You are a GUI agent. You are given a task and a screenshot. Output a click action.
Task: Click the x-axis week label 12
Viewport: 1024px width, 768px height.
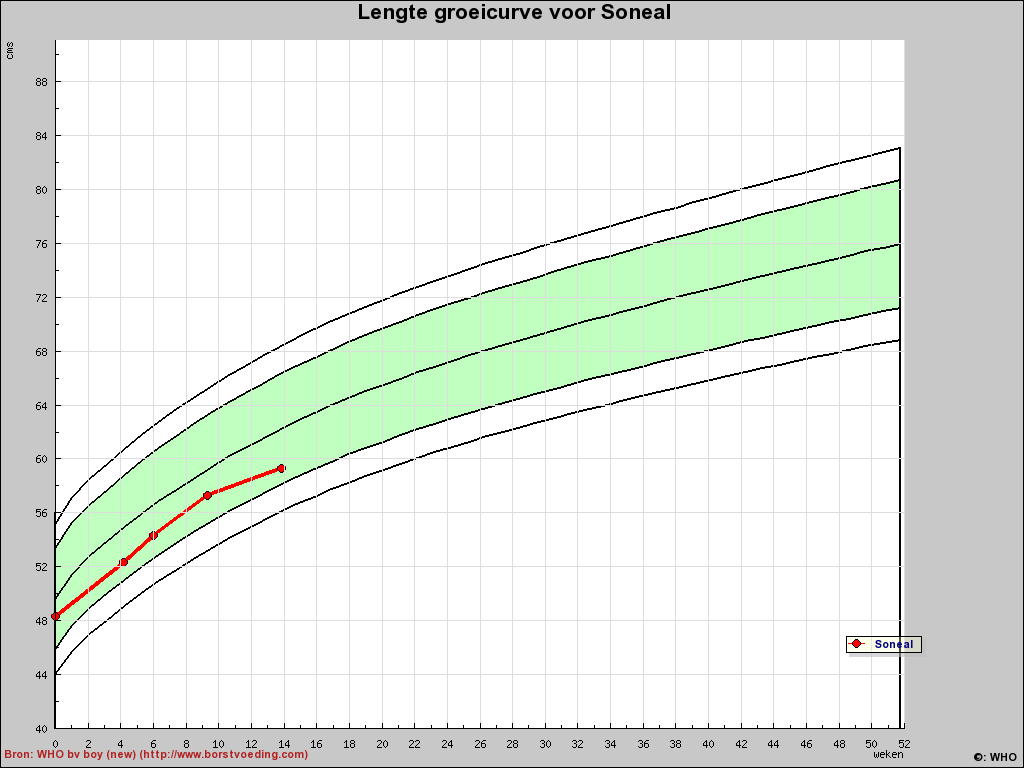click(x=251, y=744)
